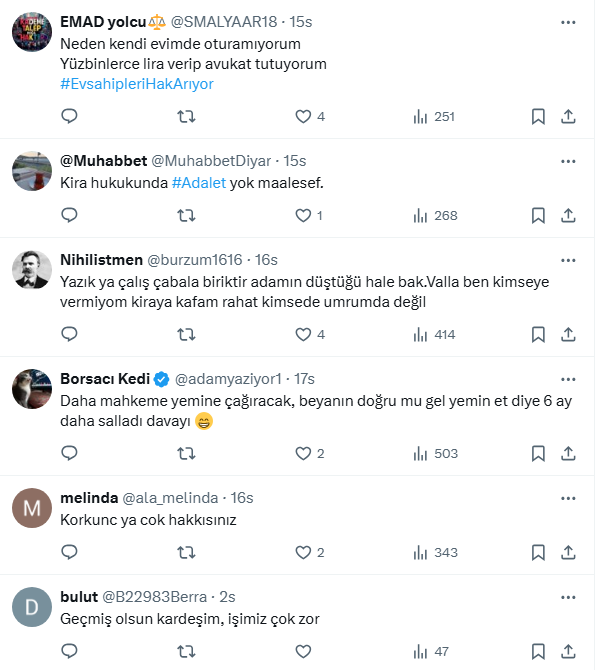Image resolution: width=606 pixels, height=670 pixels.
Task: Open more options menu on Nihilistmen's tweet
Action: pyautogui.click(x=568, y=259)
